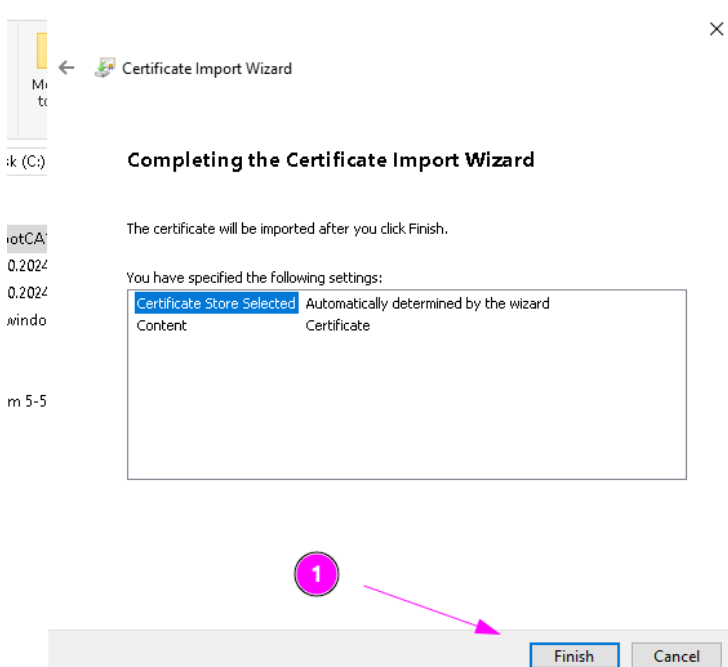Viewport: 728px width, 667px height.
Task: Close the wizard with the X button
Action: (715, 29)
